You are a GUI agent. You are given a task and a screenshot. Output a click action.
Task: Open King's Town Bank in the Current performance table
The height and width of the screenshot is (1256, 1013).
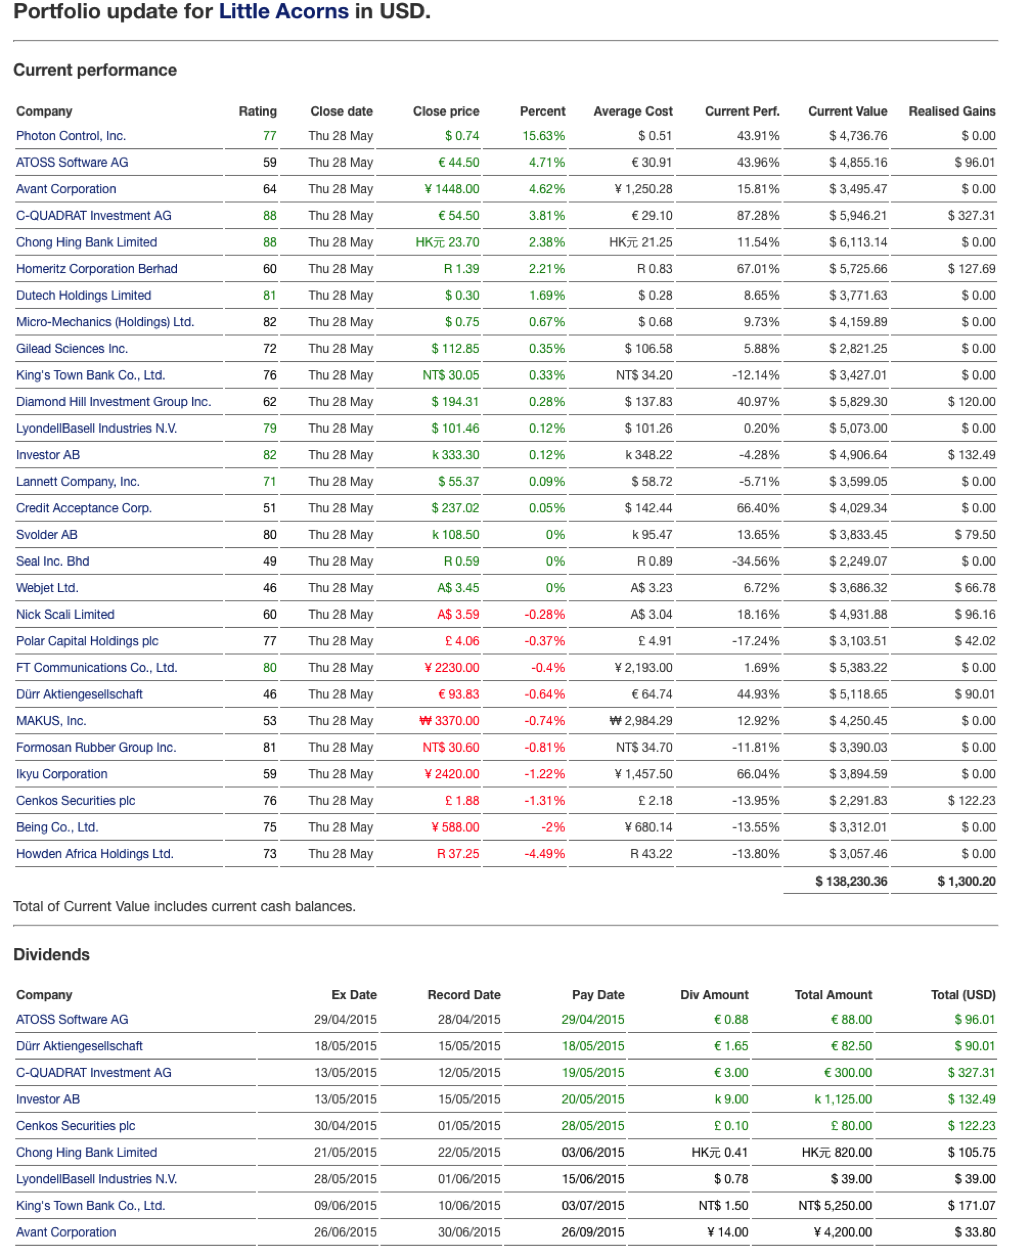pos(91,375)
